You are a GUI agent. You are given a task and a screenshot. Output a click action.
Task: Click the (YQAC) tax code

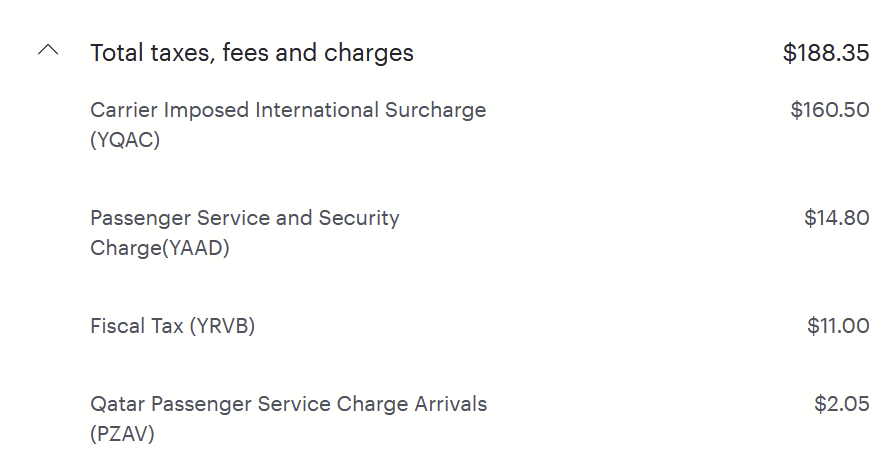point(125,140)
